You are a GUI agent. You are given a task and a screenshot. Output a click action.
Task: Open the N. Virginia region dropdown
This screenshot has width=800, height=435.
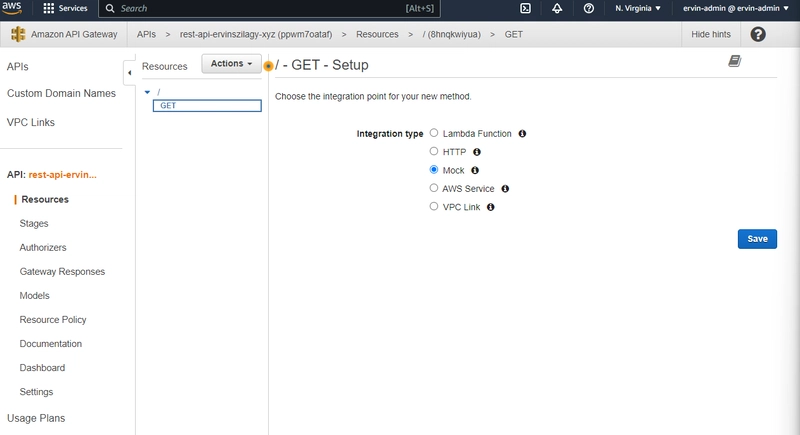coord(638,8)
